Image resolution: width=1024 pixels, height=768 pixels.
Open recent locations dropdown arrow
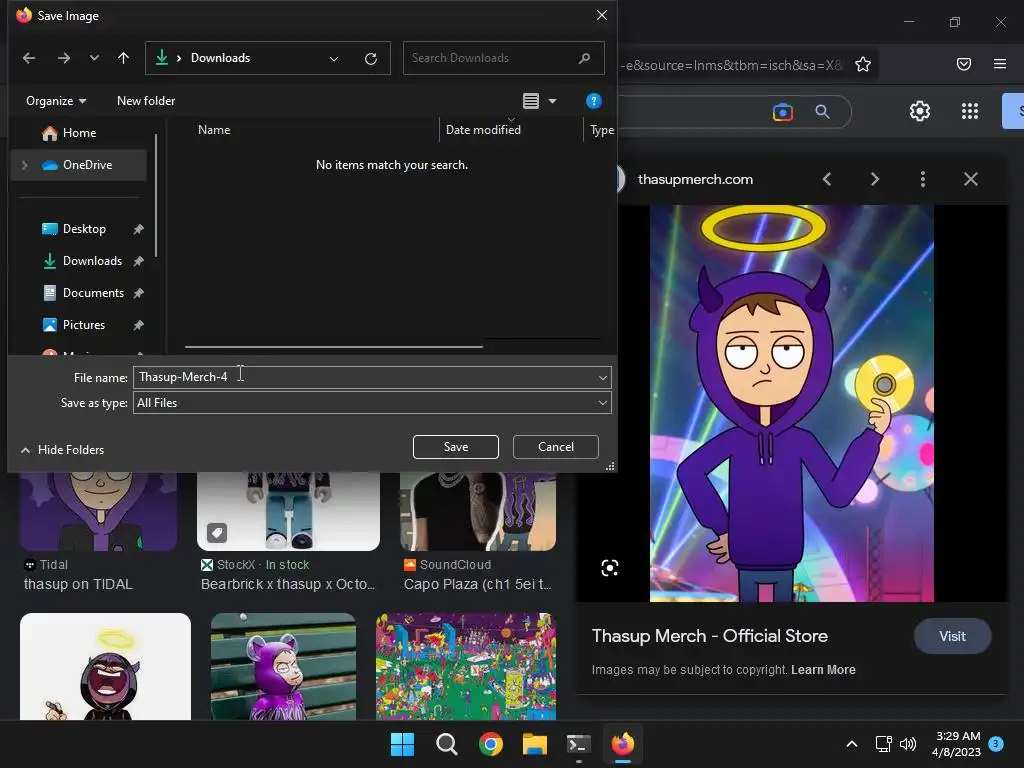[94, 58]
